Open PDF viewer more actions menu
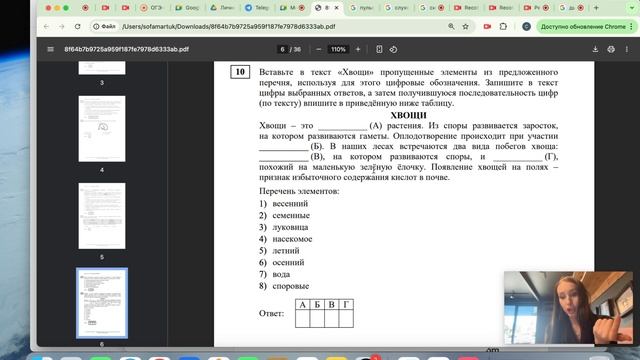640x360 pixels. (627, 49)
